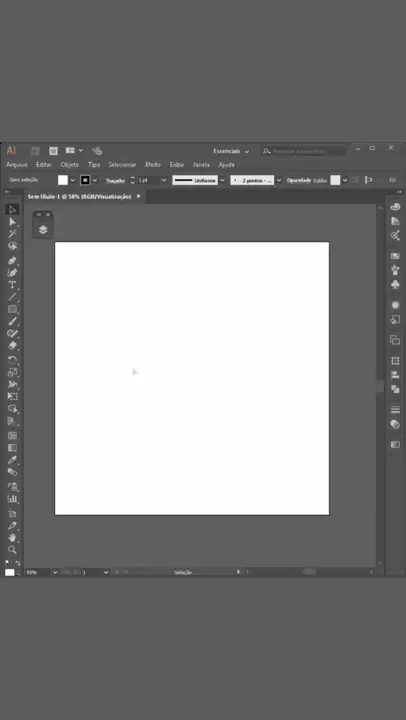Screen dimensions: 406x720
Task: Select the Magic Wand tool
Action: click(x=12, y=234)
